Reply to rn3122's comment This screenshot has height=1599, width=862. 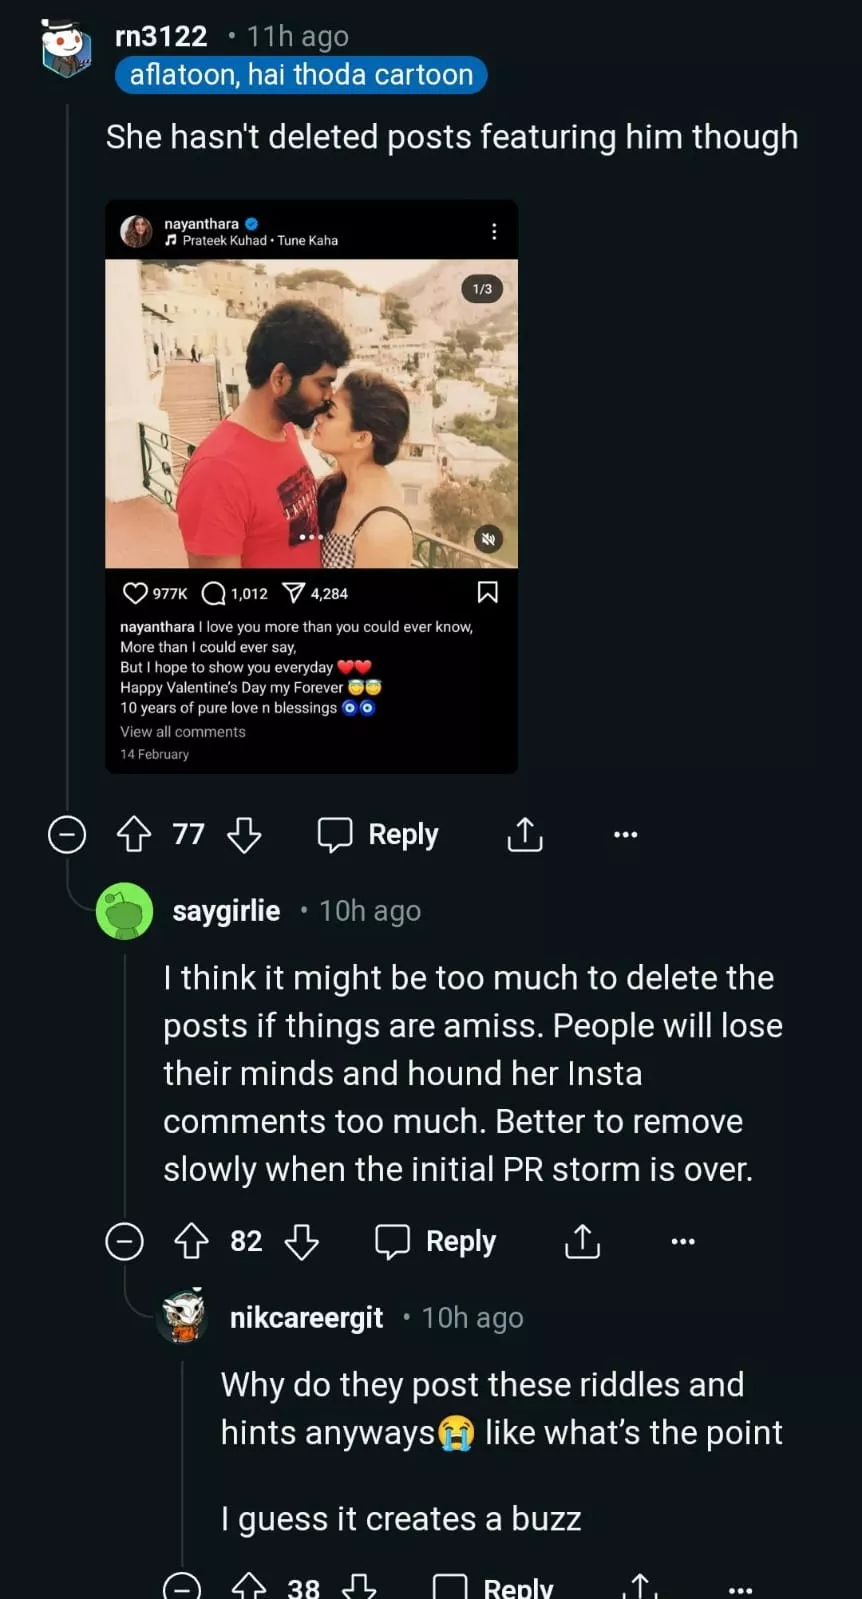coord(379,834)
